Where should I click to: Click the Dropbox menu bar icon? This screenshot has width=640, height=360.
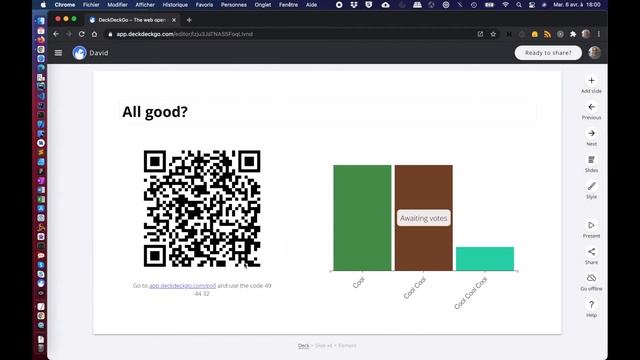point(354,5)
